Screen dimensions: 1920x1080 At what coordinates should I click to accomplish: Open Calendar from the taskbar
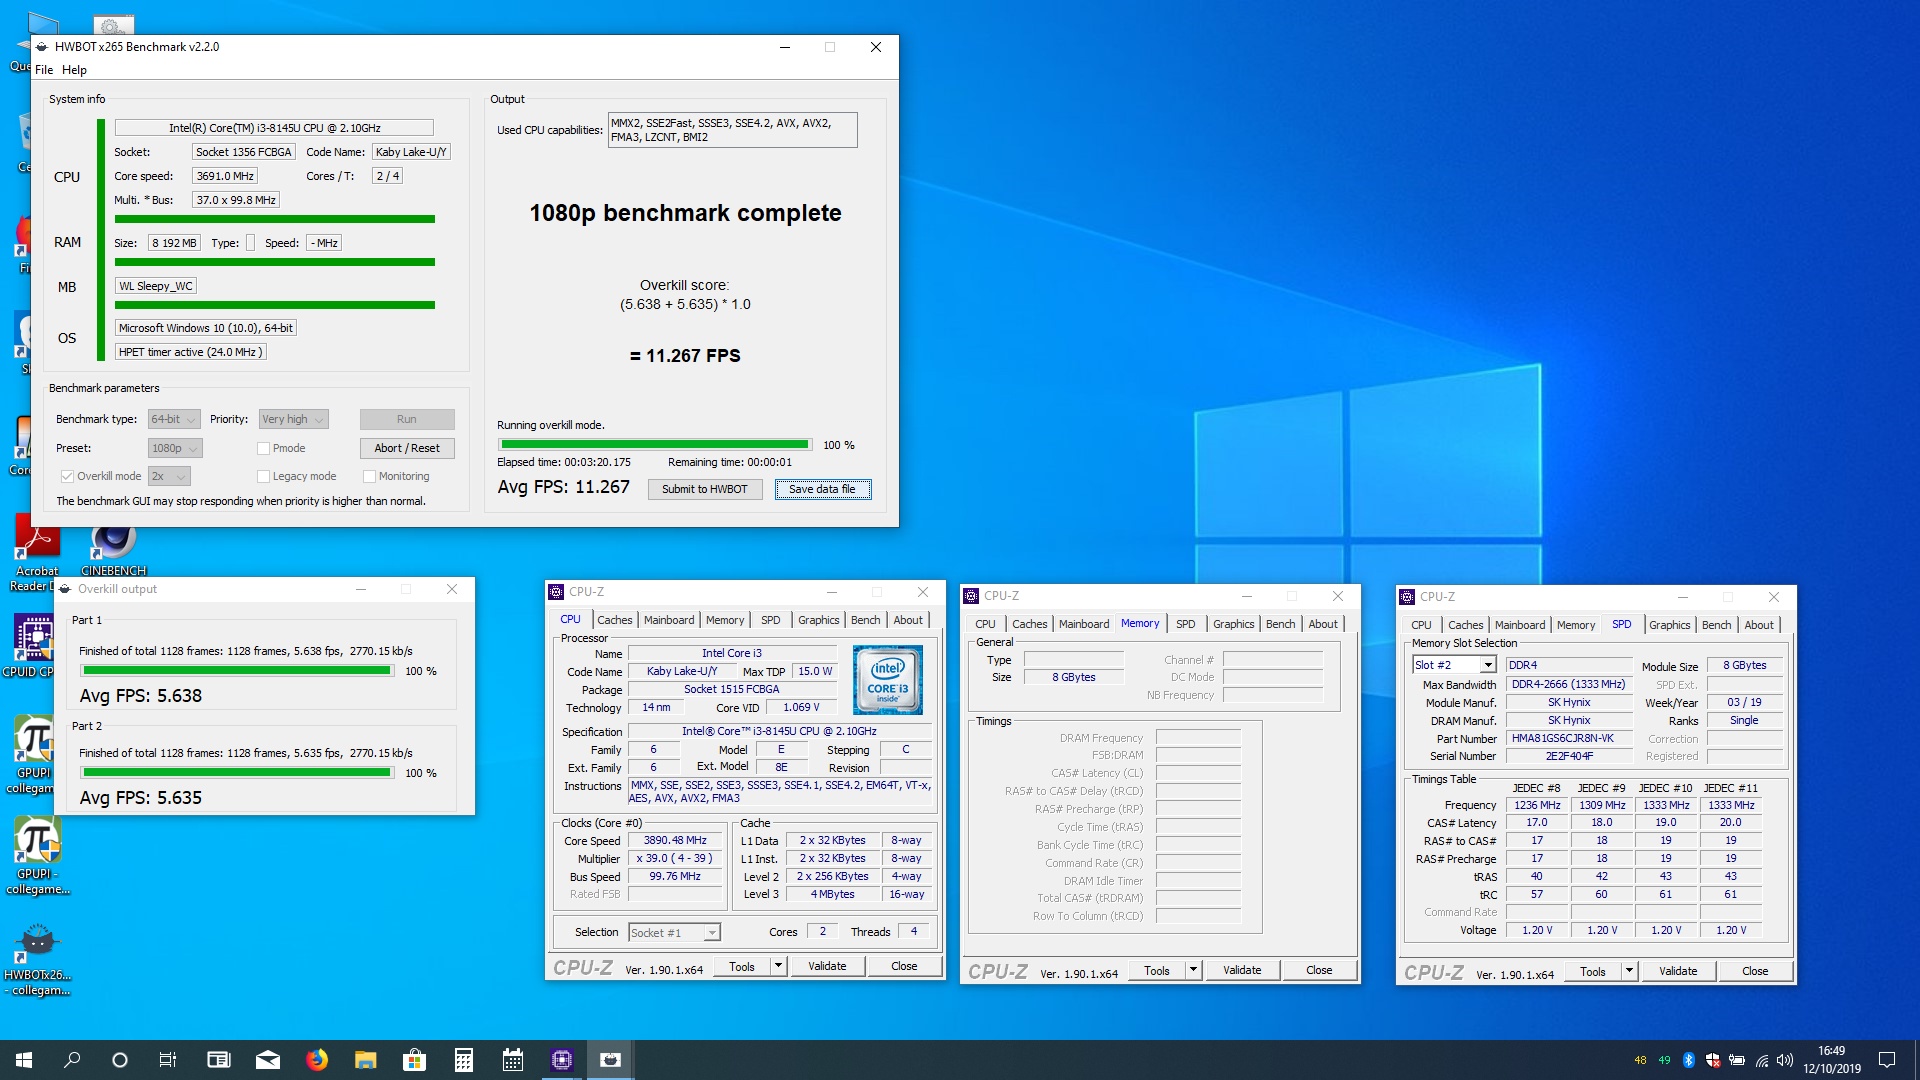coord(512,1060)
